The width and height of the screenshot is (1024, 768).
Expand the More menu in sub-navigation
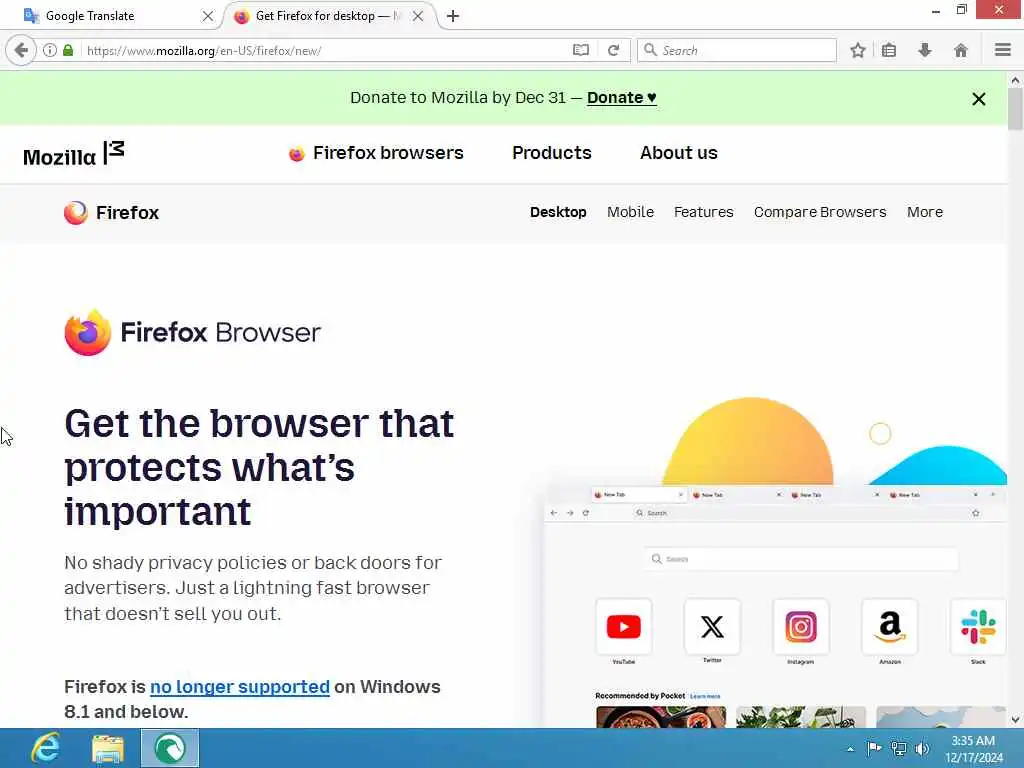925,212
